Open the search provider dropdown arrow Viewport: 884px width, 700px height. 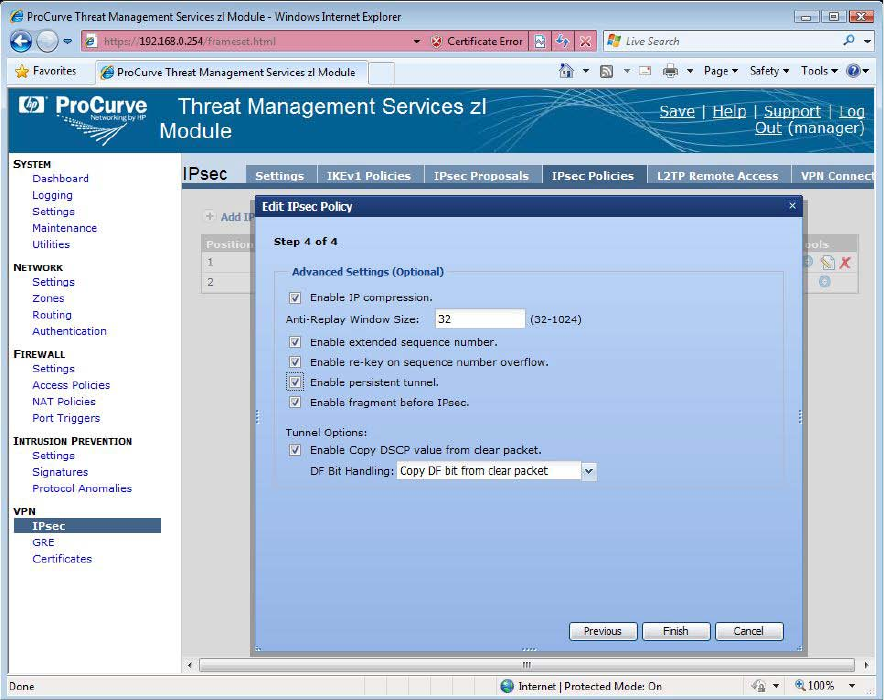pyautogui.click(x=867, y=41)
